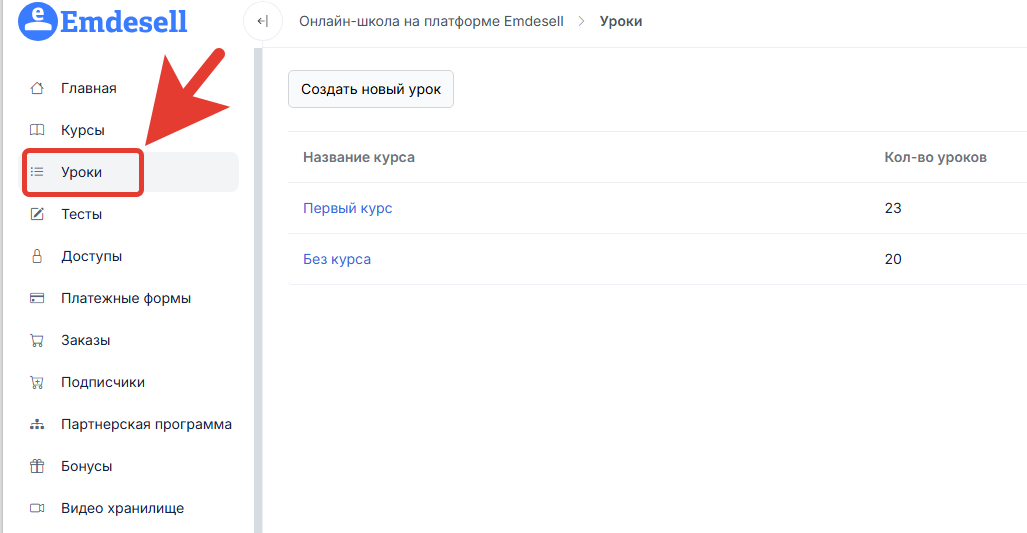Image resolution: width=1027 pixels, height=533 pixels.
Task: Click the hierarchy icon beside Партнерская программа
Action: point(37,424)
